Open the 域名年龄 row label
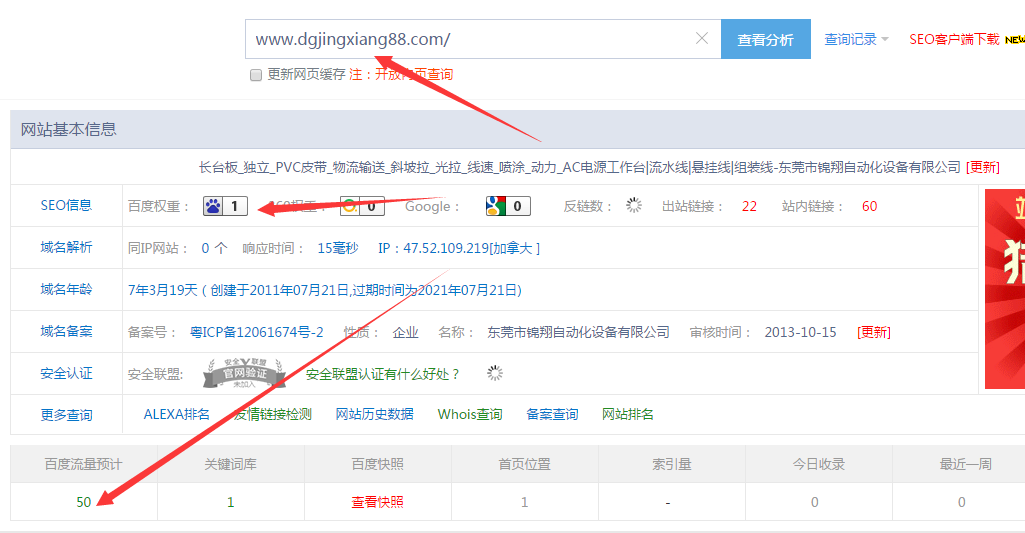Viewport: 1025px width, 533px height. click(x=66, y=290)
